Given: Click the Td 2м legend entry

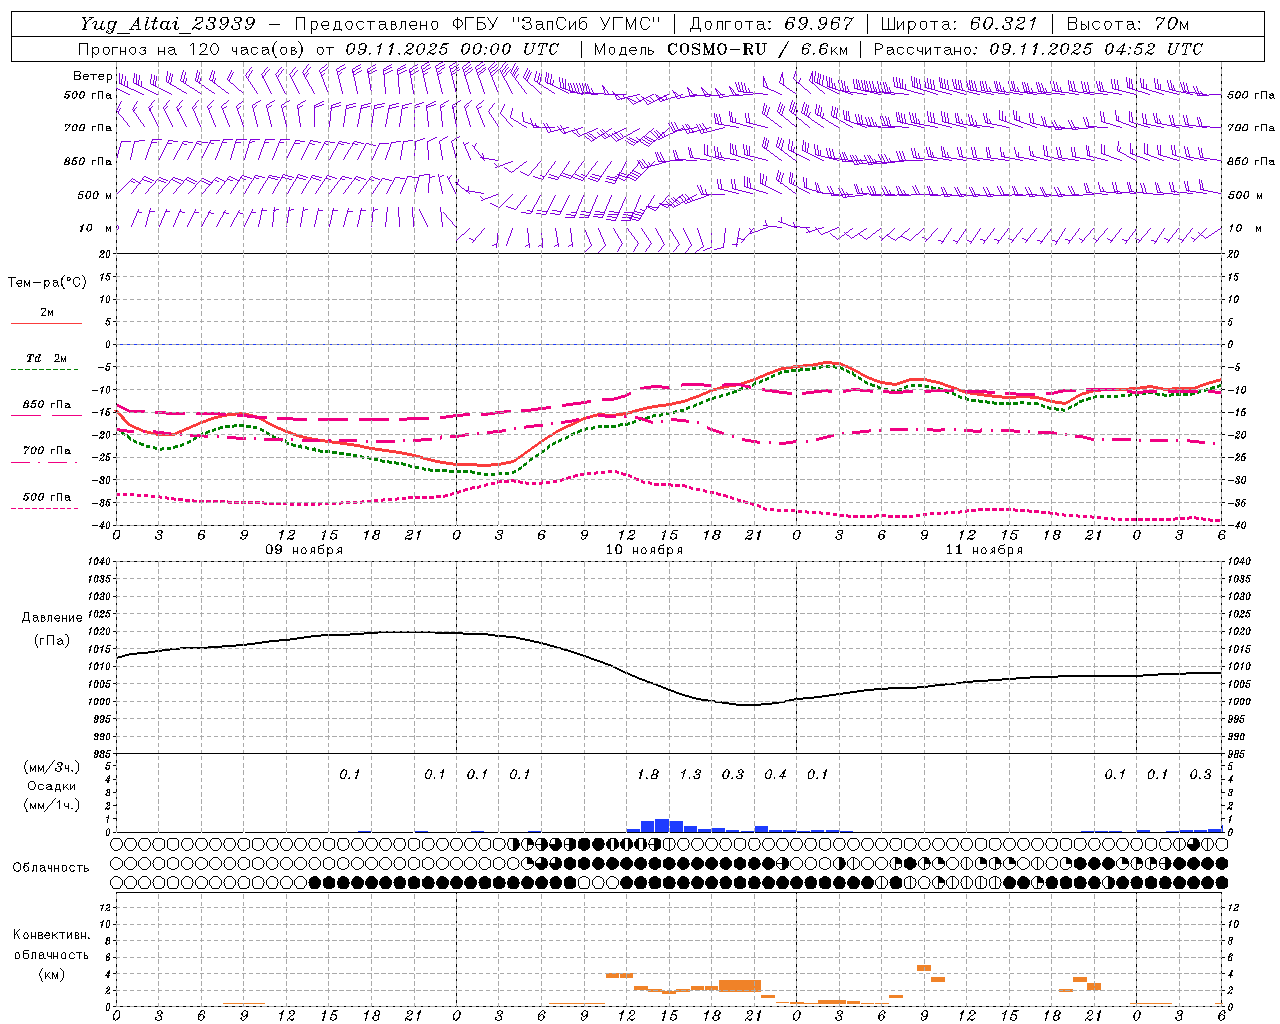Looking at the screenshot, I should pos(46,358).
